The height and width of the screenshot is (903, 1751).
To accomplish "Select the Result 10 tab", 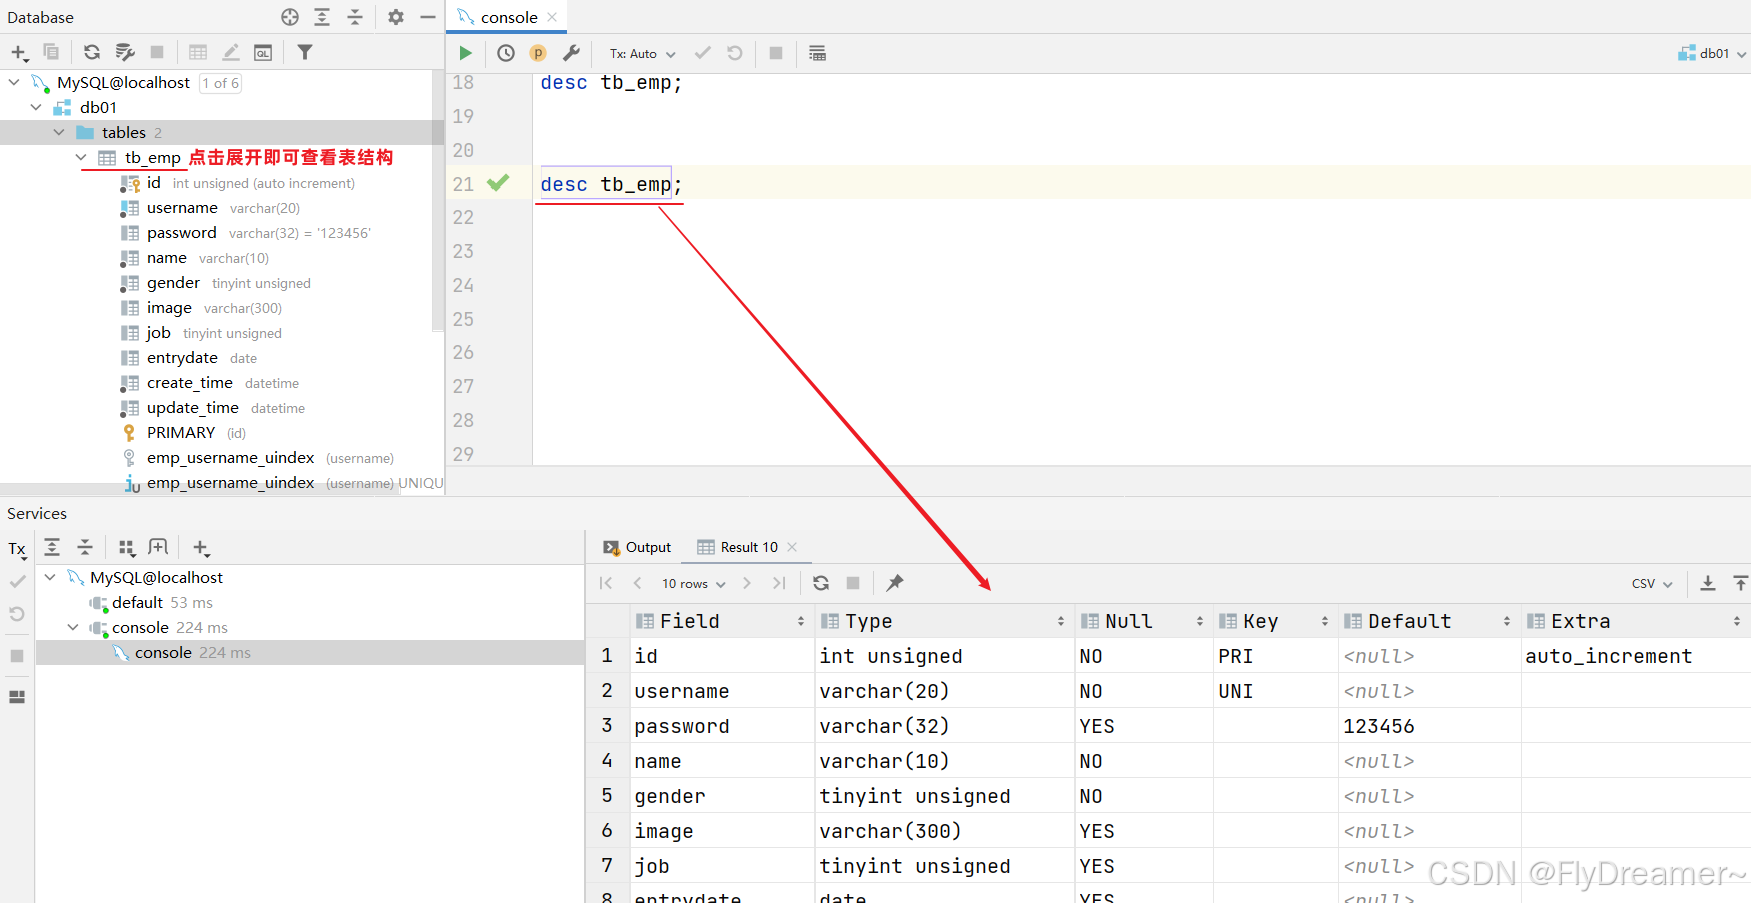I will click(x=738, y=547).
